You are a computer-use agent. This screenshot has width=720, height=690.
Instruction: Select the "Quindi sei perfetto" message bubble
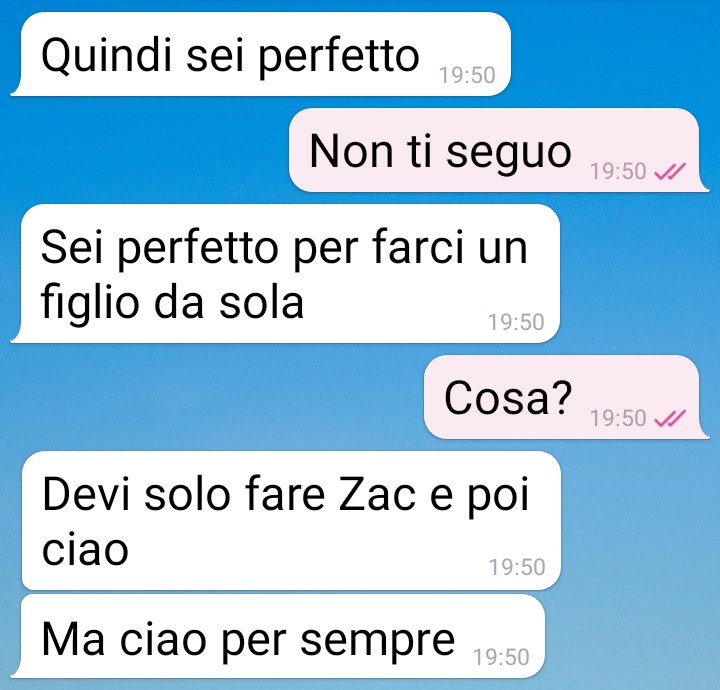click(x=261, y=54)
